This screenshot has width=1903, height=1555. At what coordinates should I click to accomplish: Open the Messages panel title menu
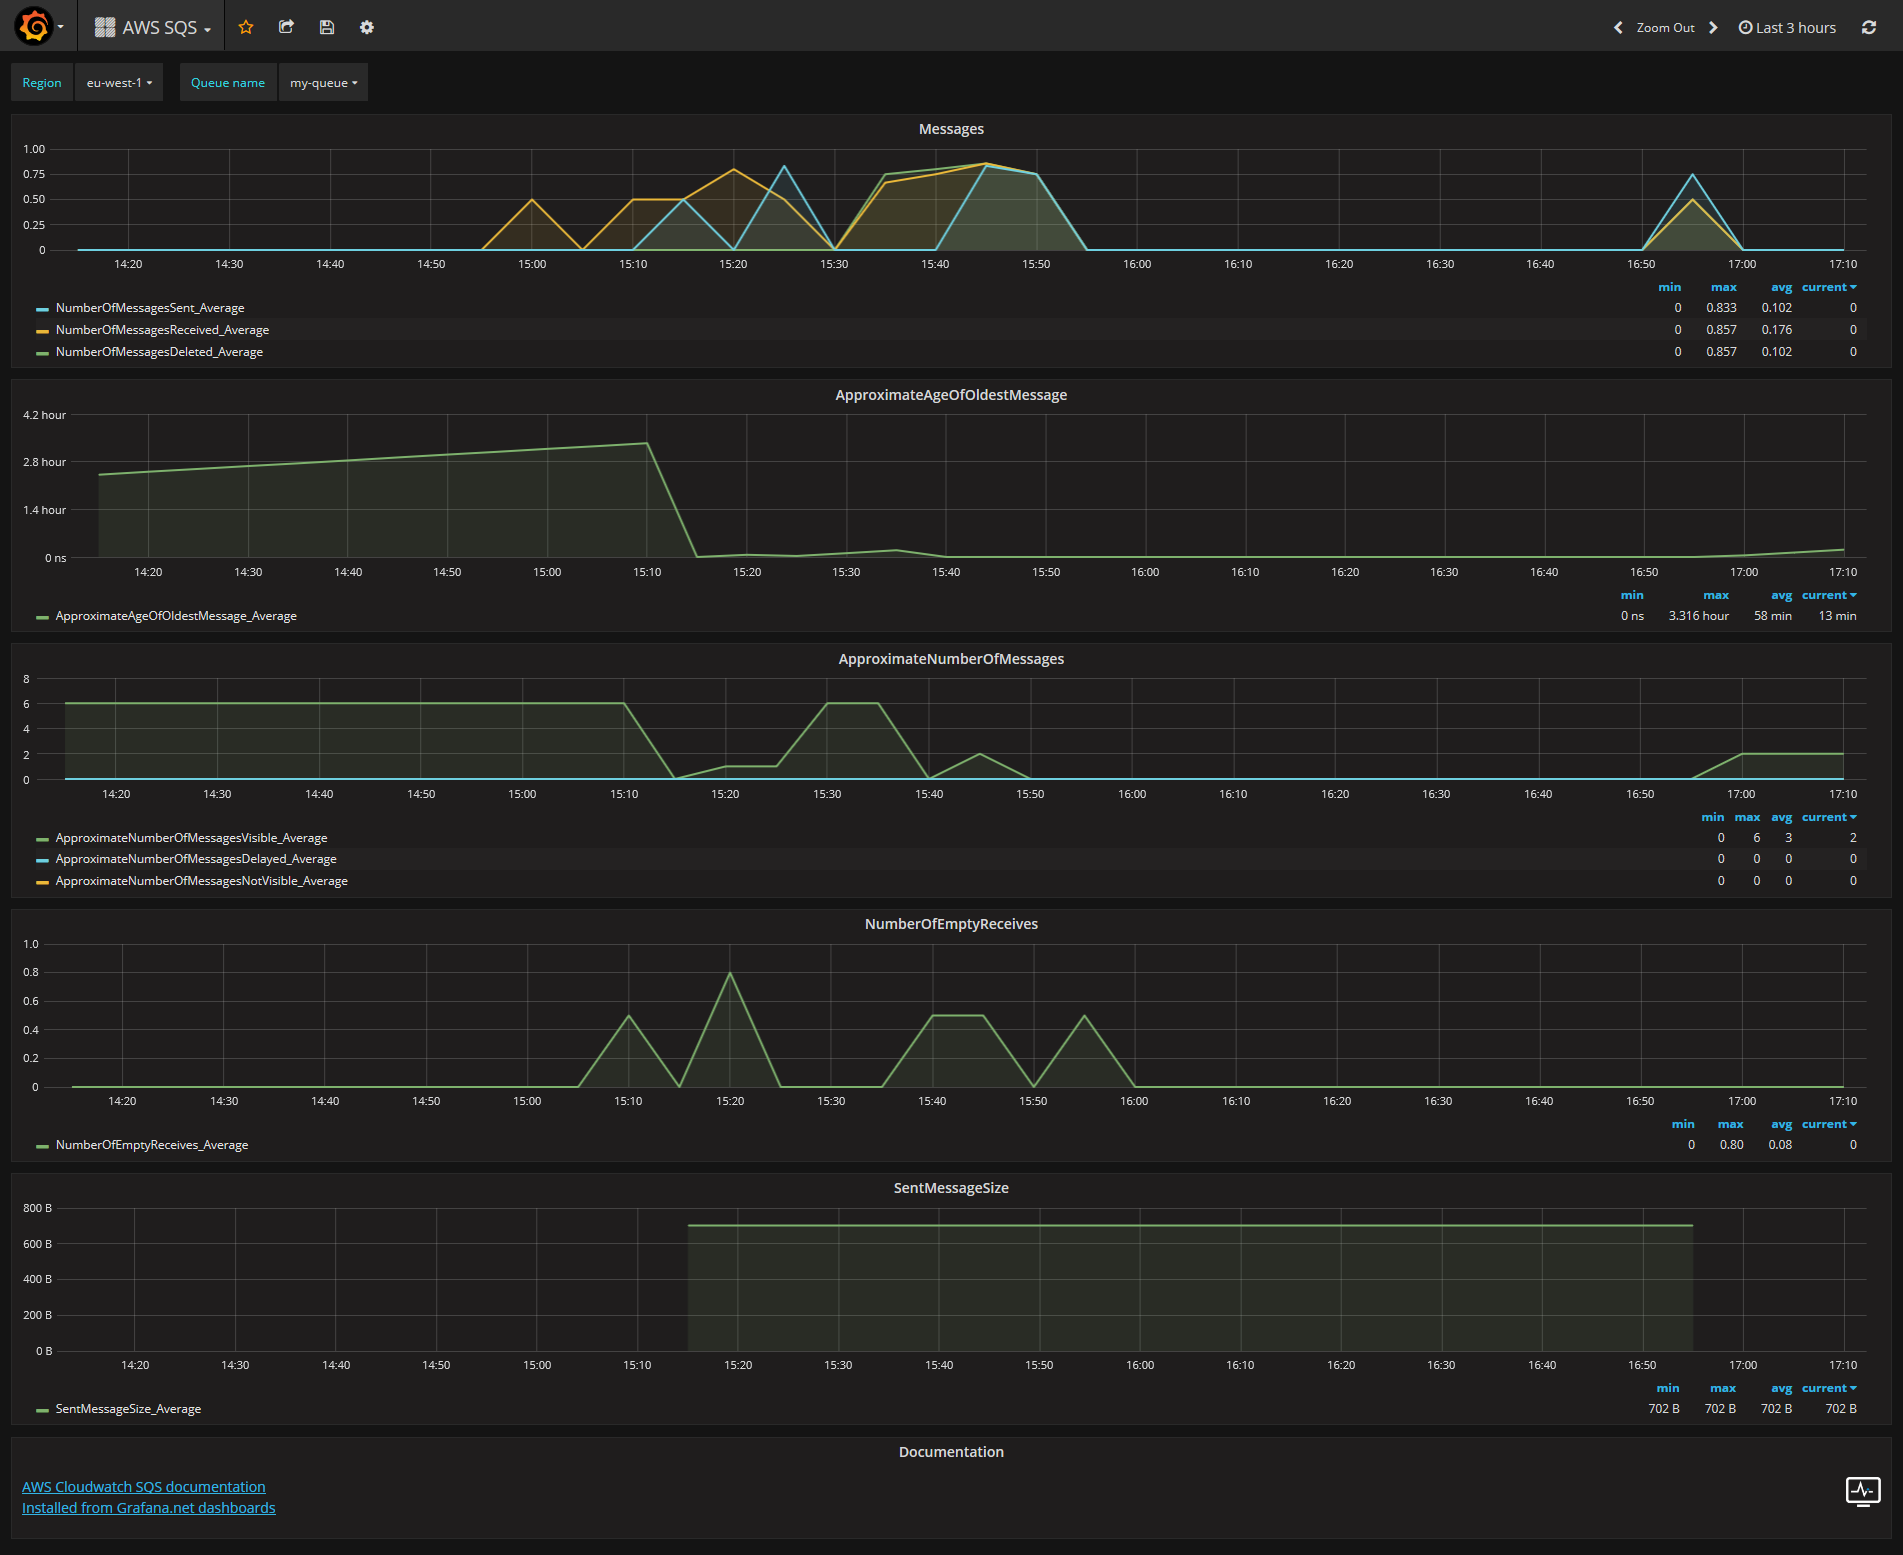951,129
